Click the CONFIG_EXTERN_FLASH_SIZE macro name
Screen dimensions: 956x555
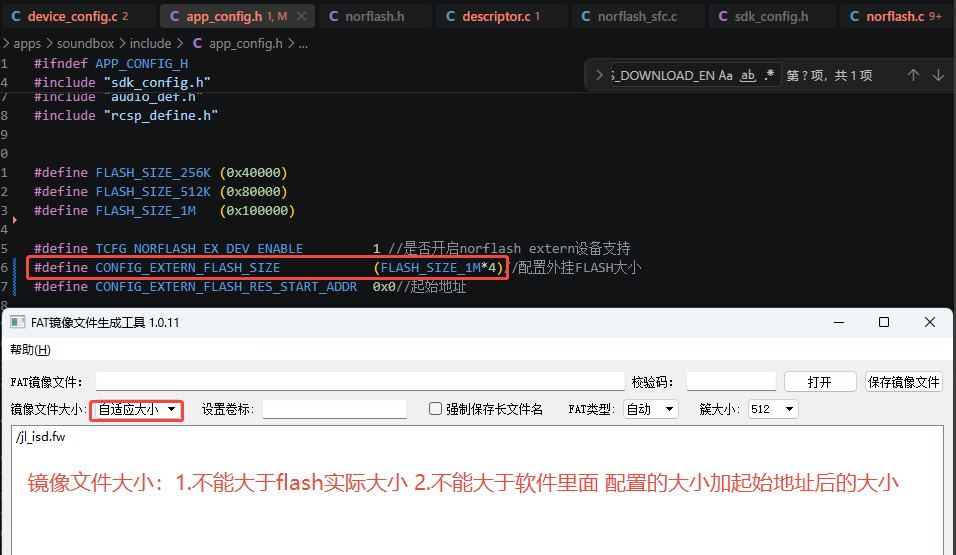[x=187, y=268]
